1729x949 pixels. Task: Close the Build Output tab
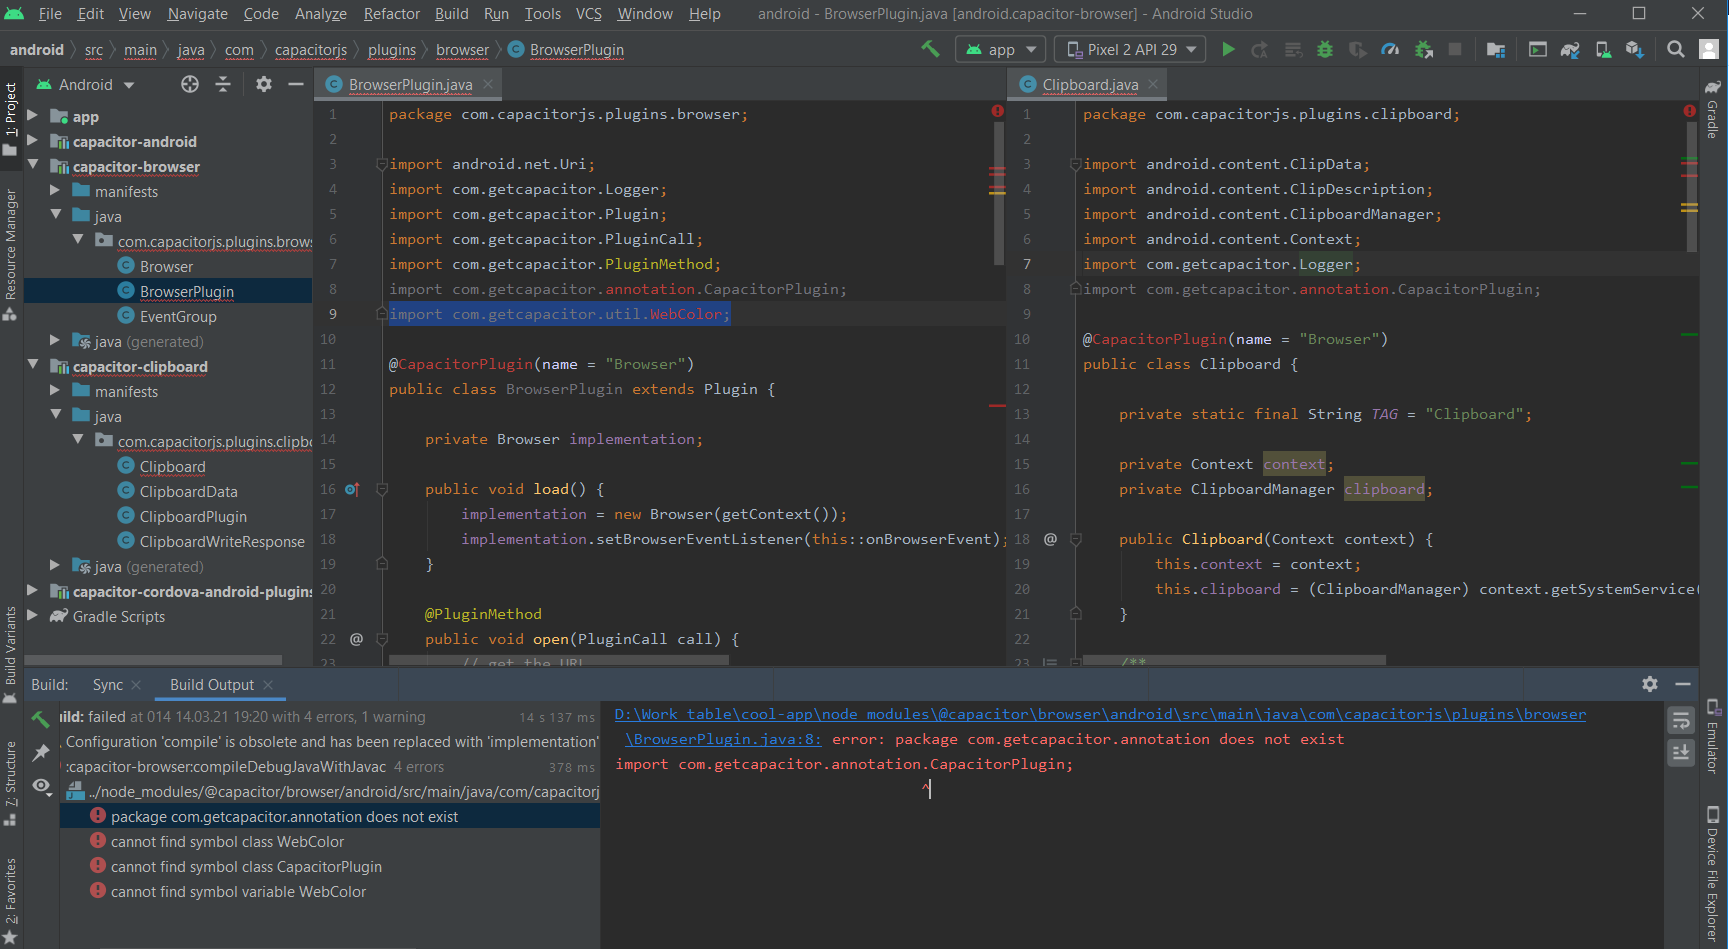(x=268, y=685)
